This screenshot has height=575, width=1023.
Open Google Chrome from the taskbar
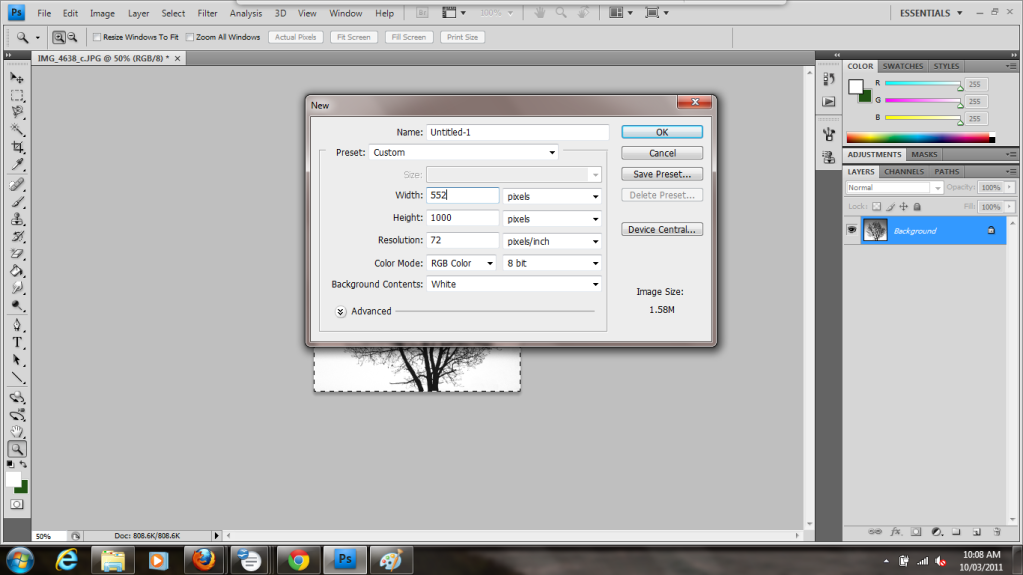[299, 560]
